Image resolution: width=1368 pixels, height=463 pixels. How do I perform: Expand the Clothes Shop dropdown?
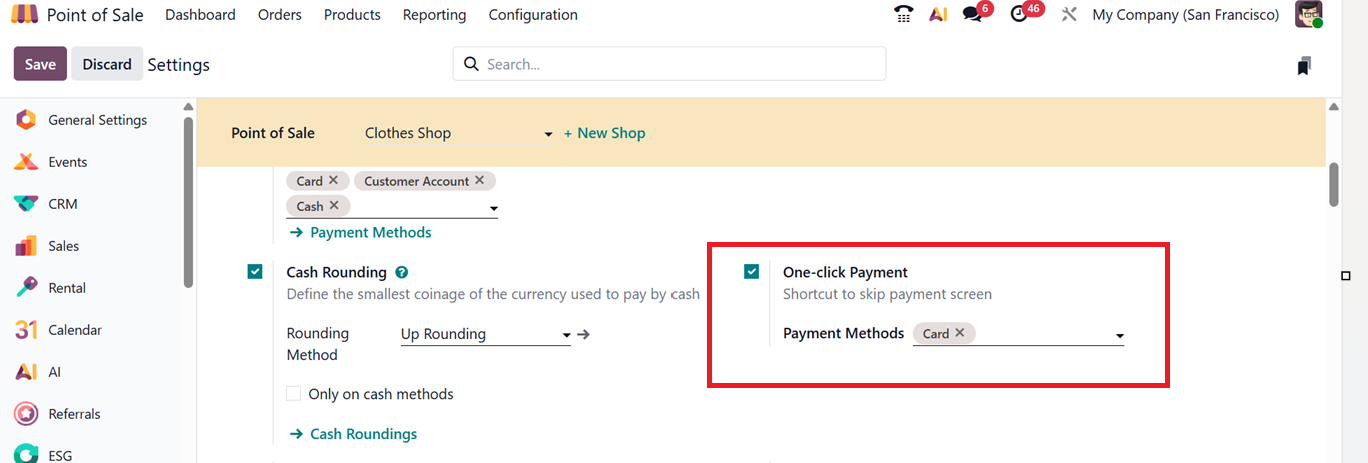[548, 134]
